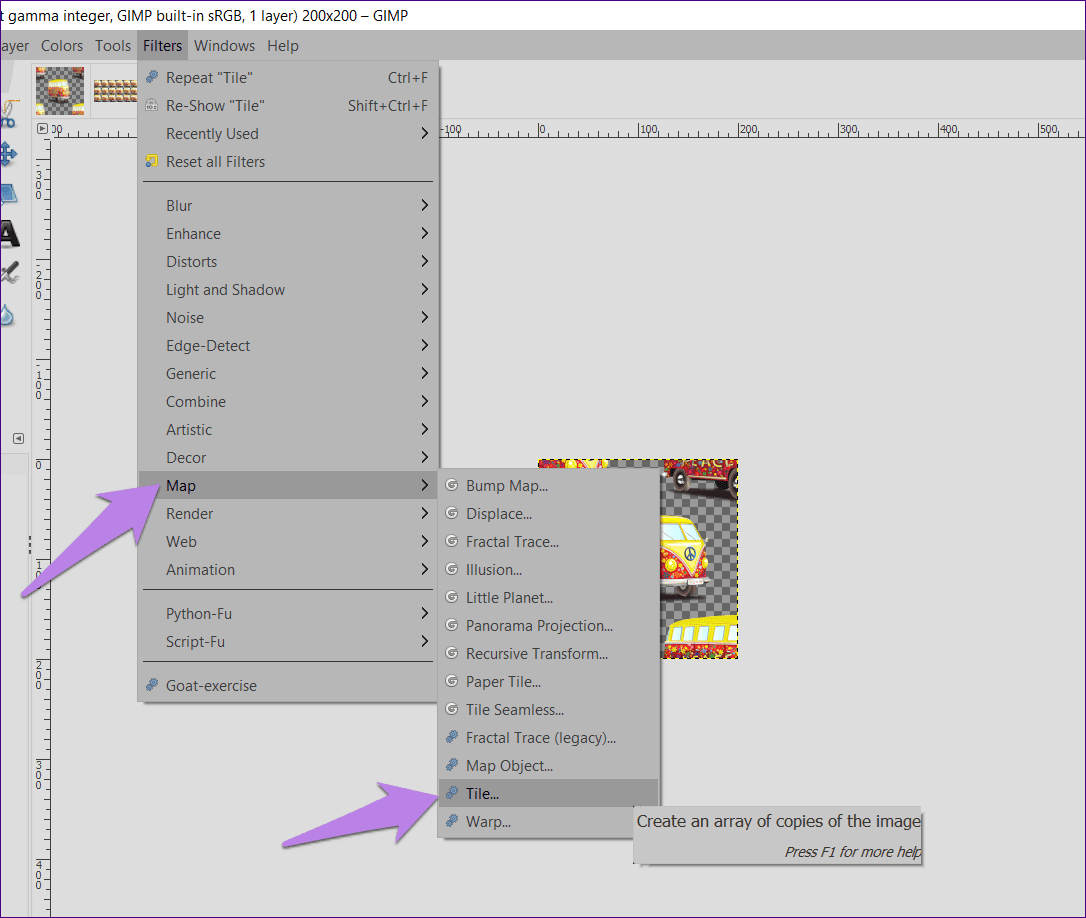Open the Colors menu
1086x918 pixels.
click(62, 46)
